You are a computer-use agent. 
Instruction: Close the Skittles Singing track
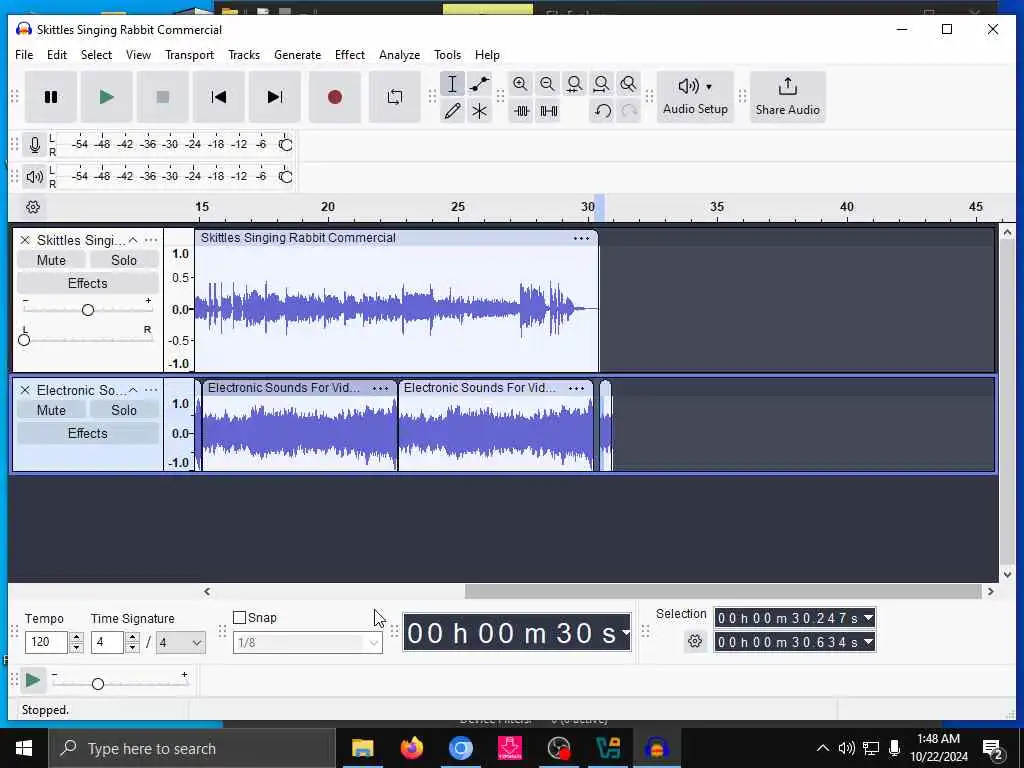coord(25,240)
